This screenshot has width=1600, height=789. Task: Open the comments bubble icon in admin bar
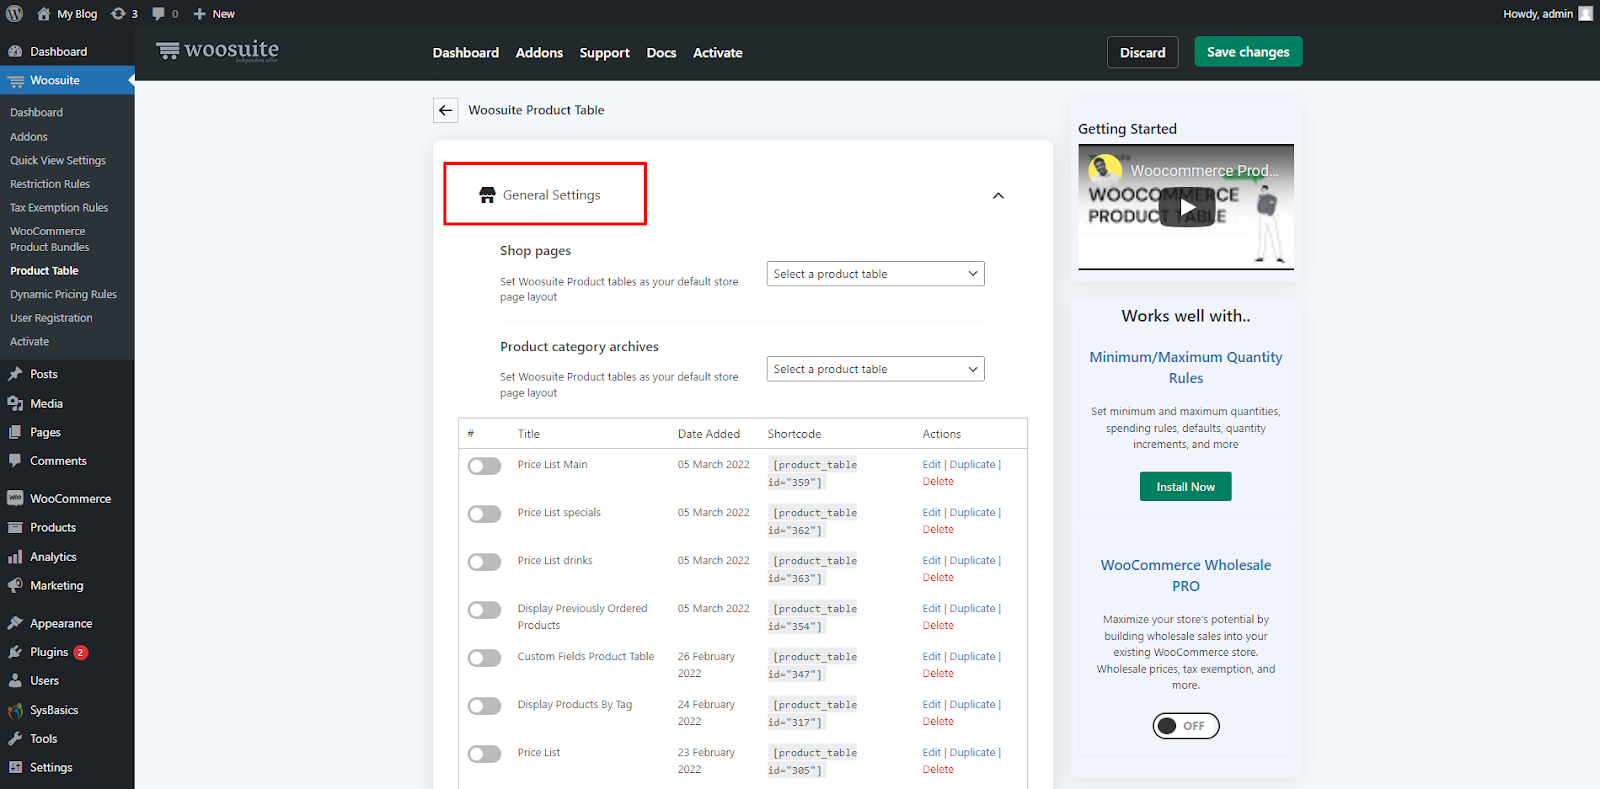click(x=158, y=14)
